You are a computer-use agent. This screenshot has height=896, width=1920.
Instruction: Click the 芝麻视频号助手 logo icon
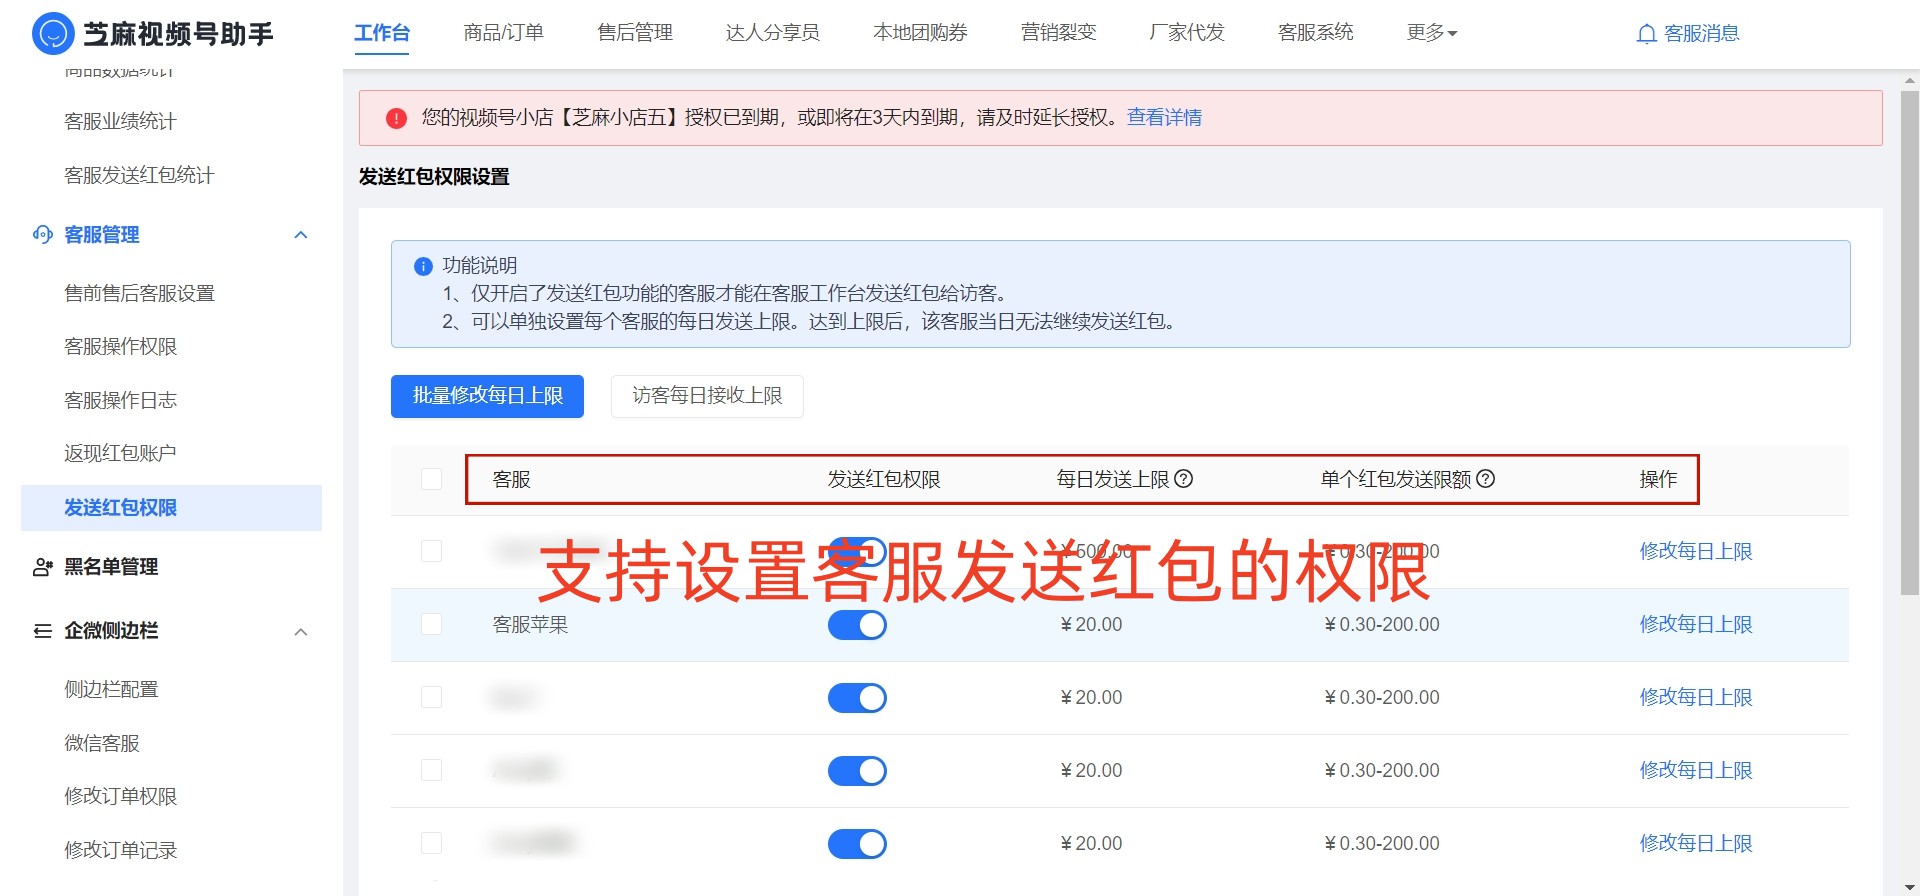coord(53,34)
